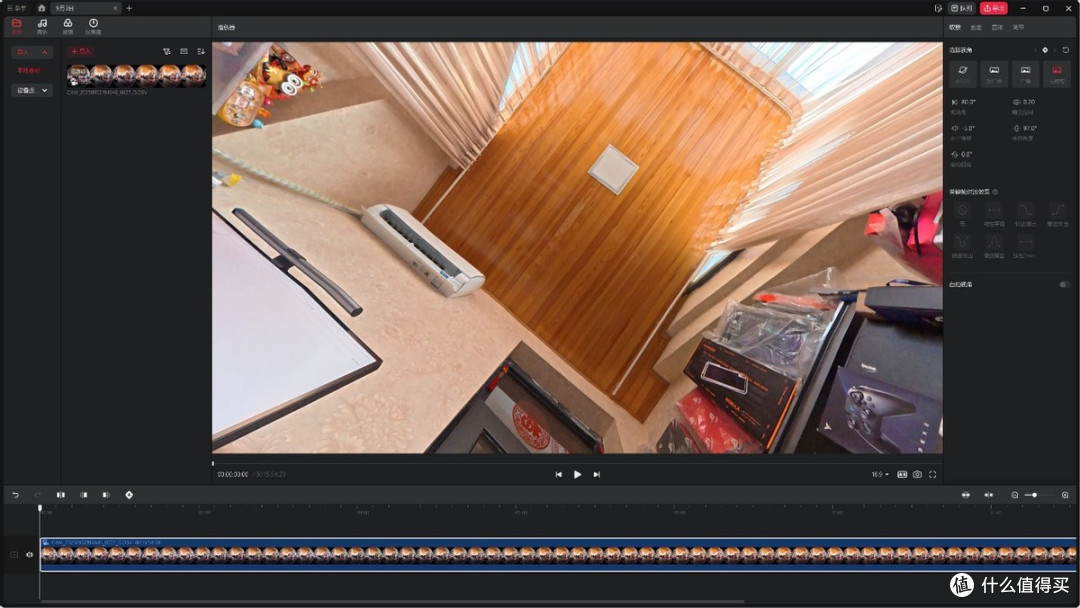
Task: Toggle the safe-area overlay icon in player
Action: point(902,474)
